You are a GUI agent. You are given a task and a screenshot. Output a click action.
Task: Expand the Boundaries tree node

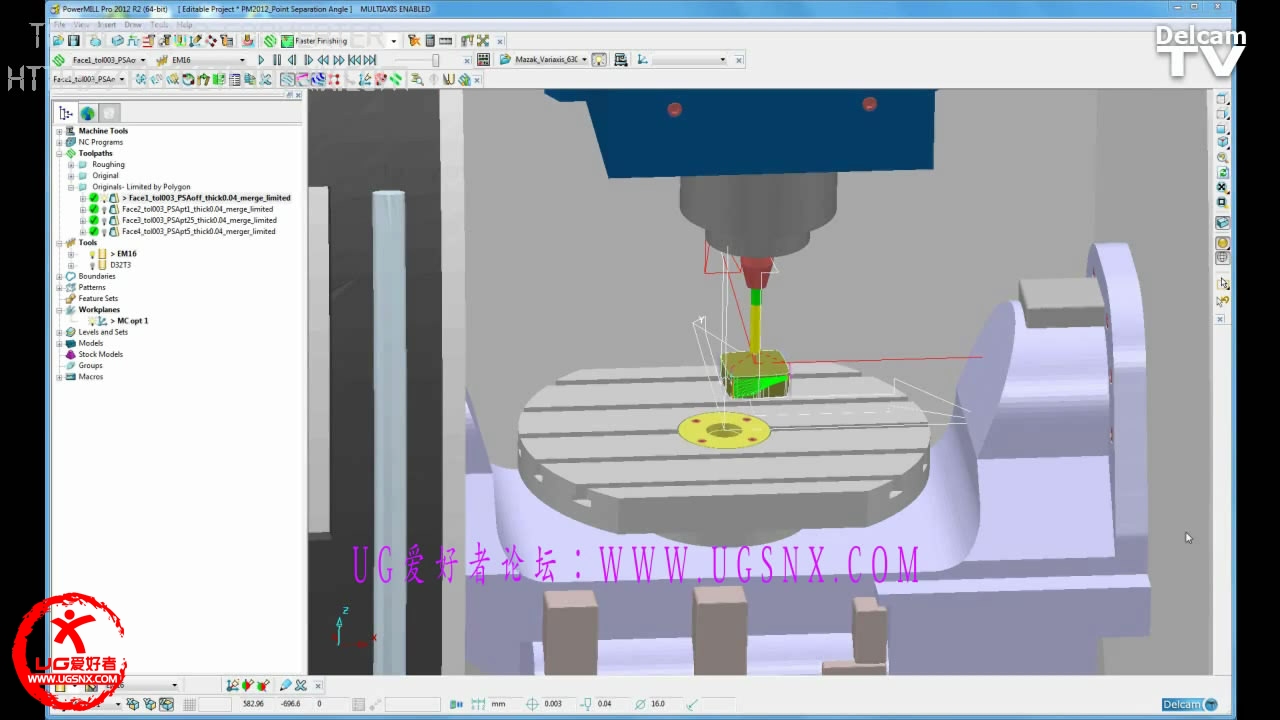pyautogui.click(x=59, y=276)
